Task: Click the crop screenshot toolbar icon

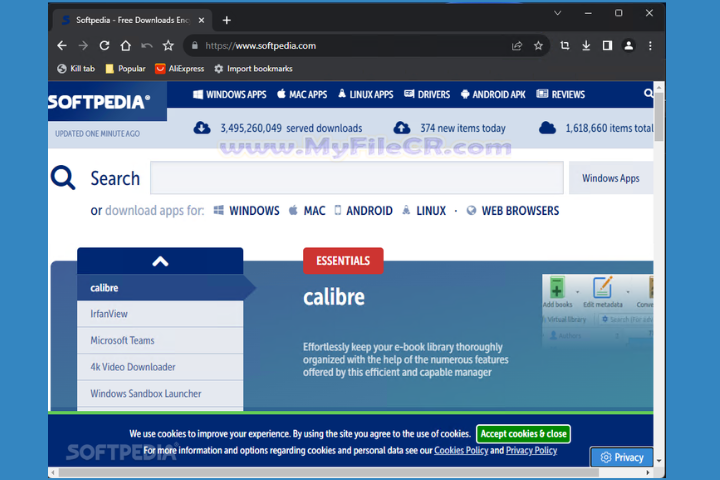Action: pyautogui.click(x=565, y=45)
